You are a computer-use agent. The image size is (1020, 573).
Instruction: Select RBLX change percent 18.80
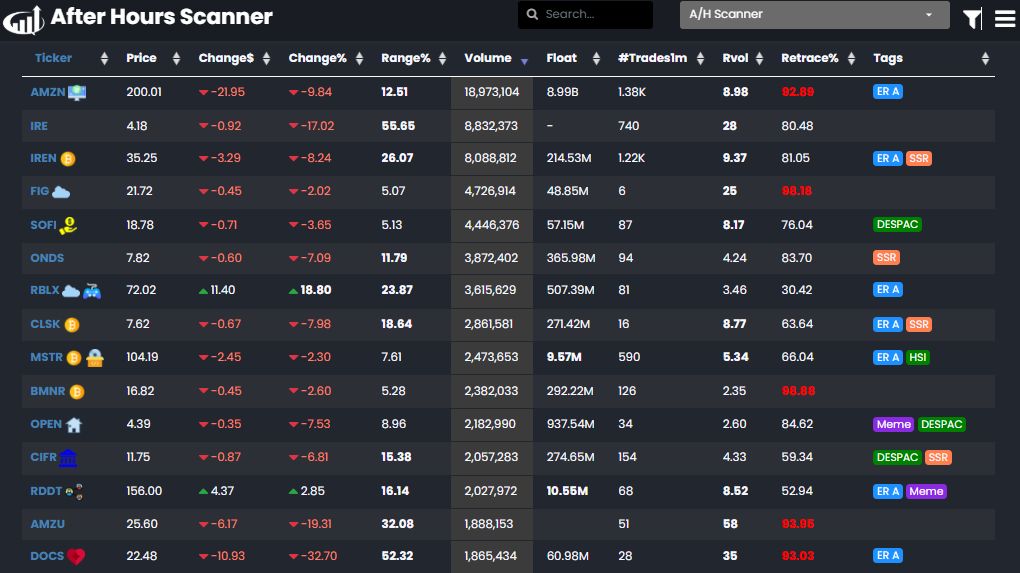tap(315, 290)
